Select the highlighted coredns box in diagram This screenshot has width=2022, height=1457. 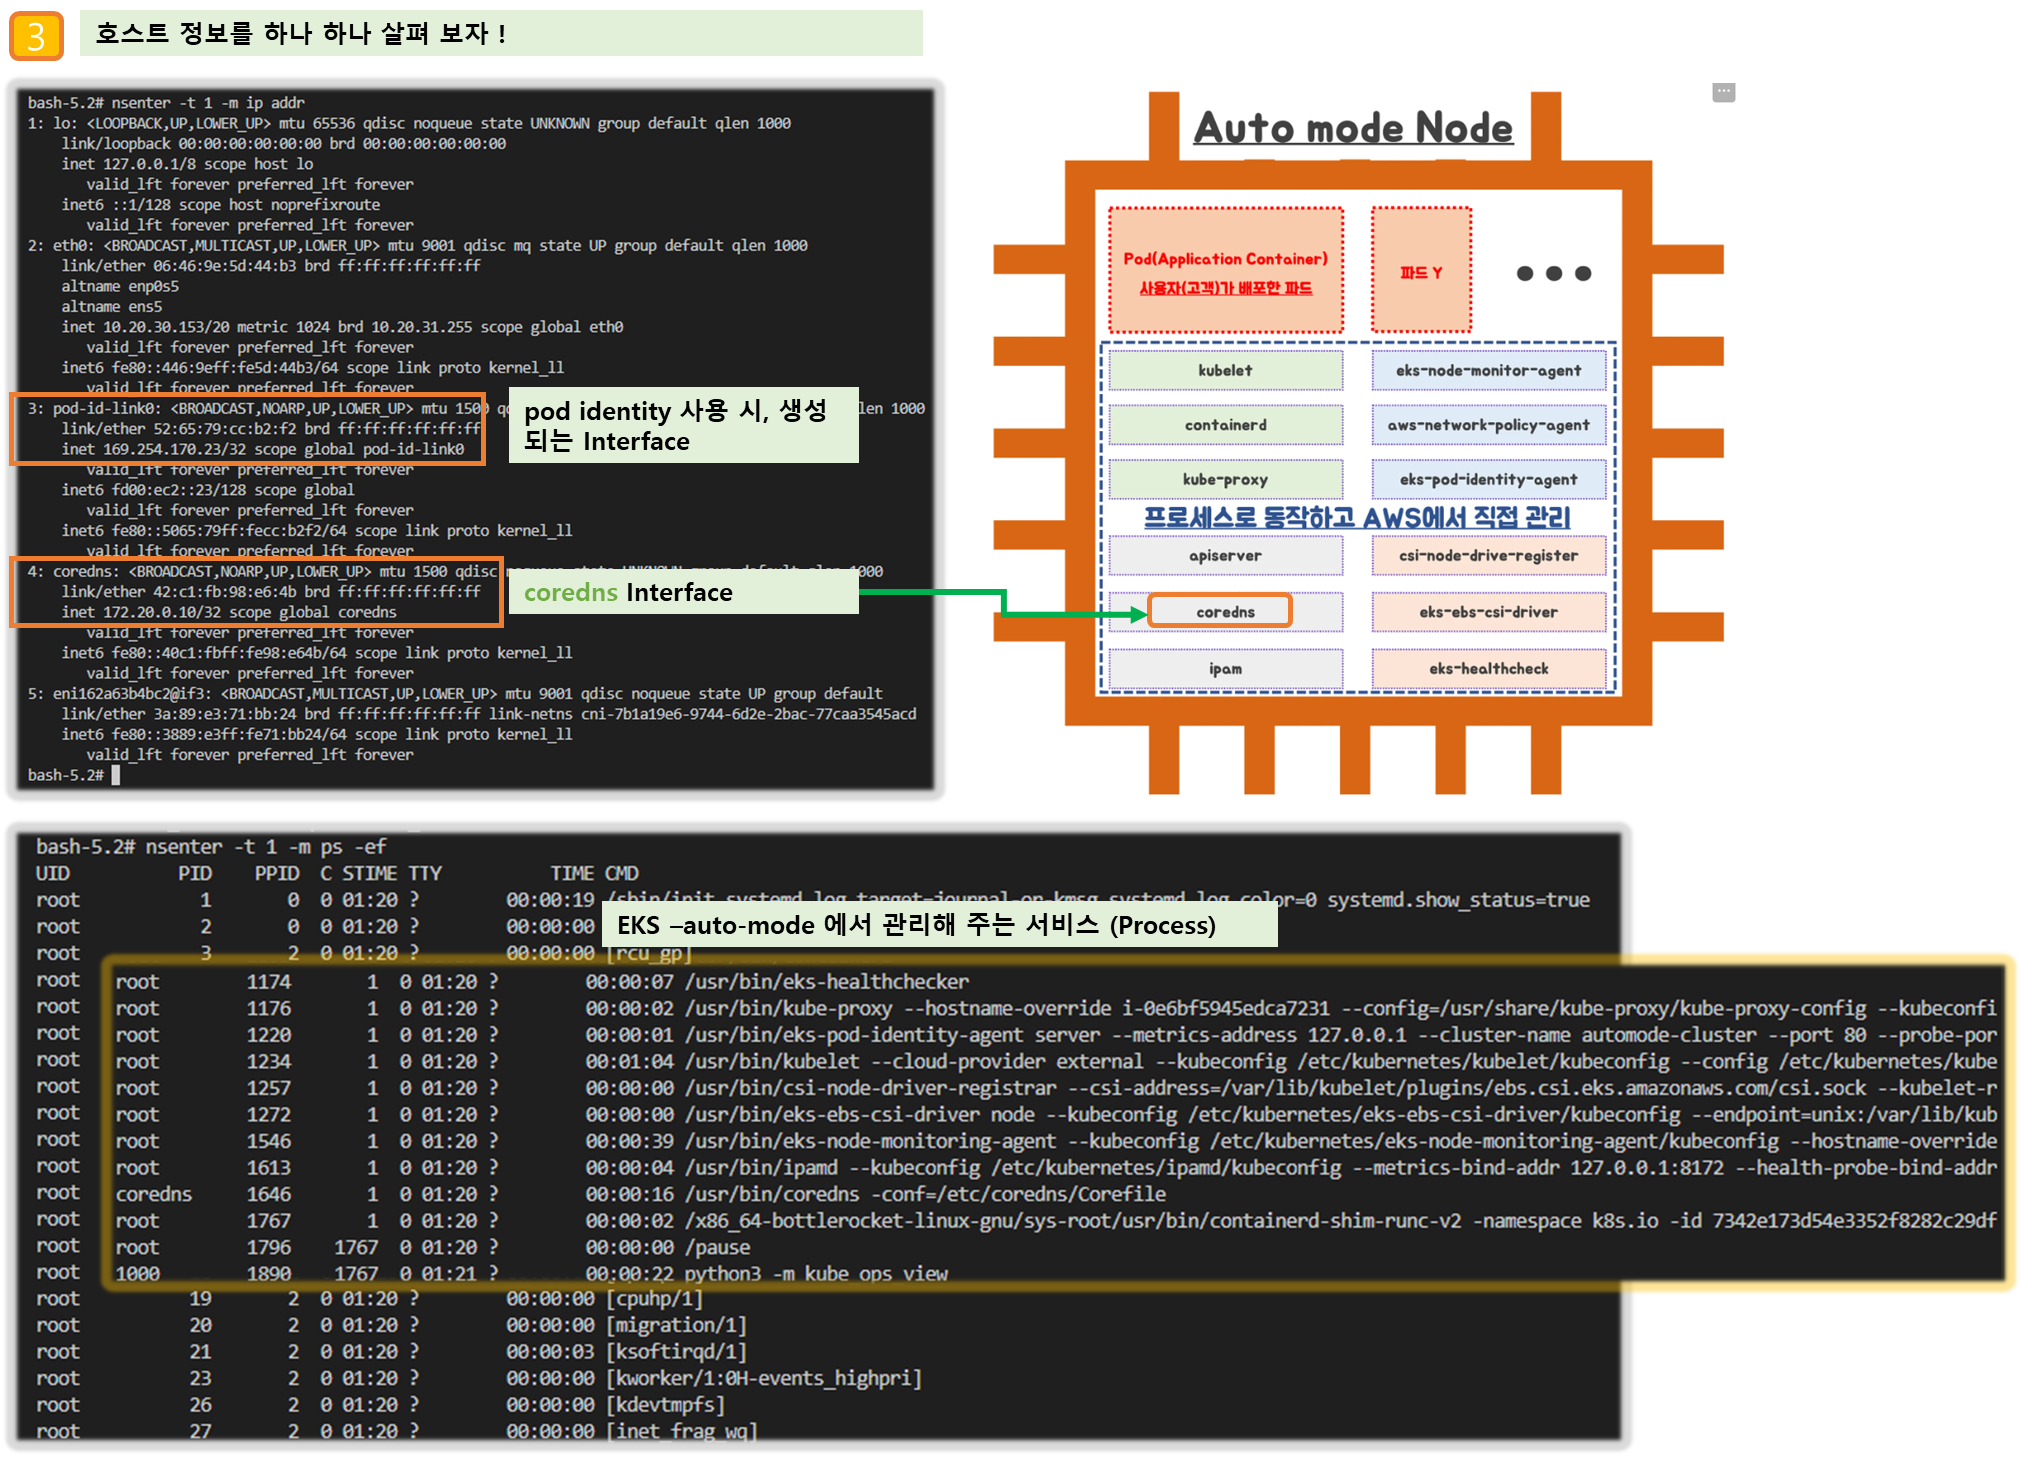[x=1220, y=611]
